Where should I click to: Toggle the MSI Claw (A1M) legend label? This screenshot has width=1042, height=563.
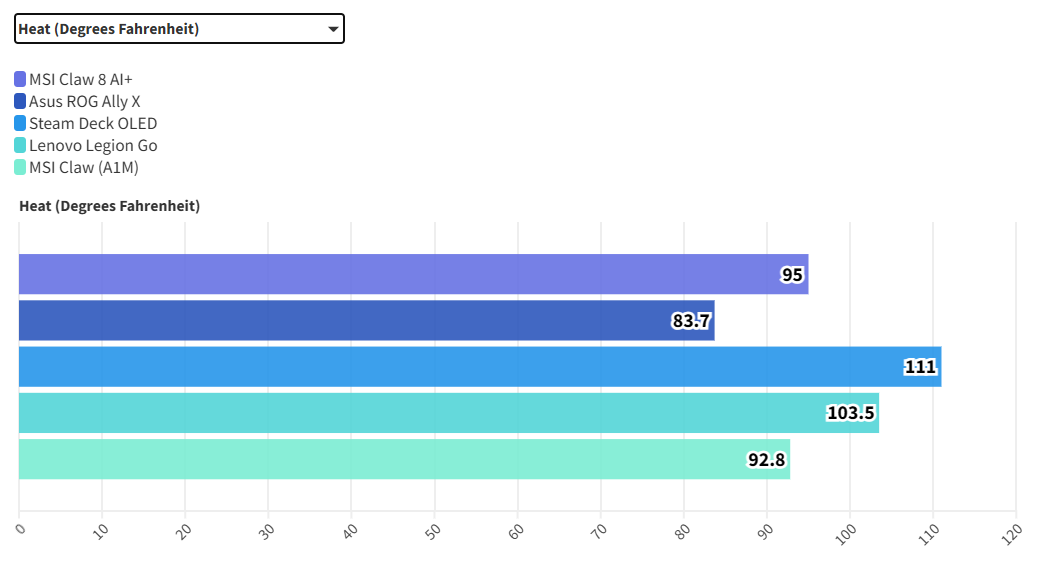pos(84,167)
